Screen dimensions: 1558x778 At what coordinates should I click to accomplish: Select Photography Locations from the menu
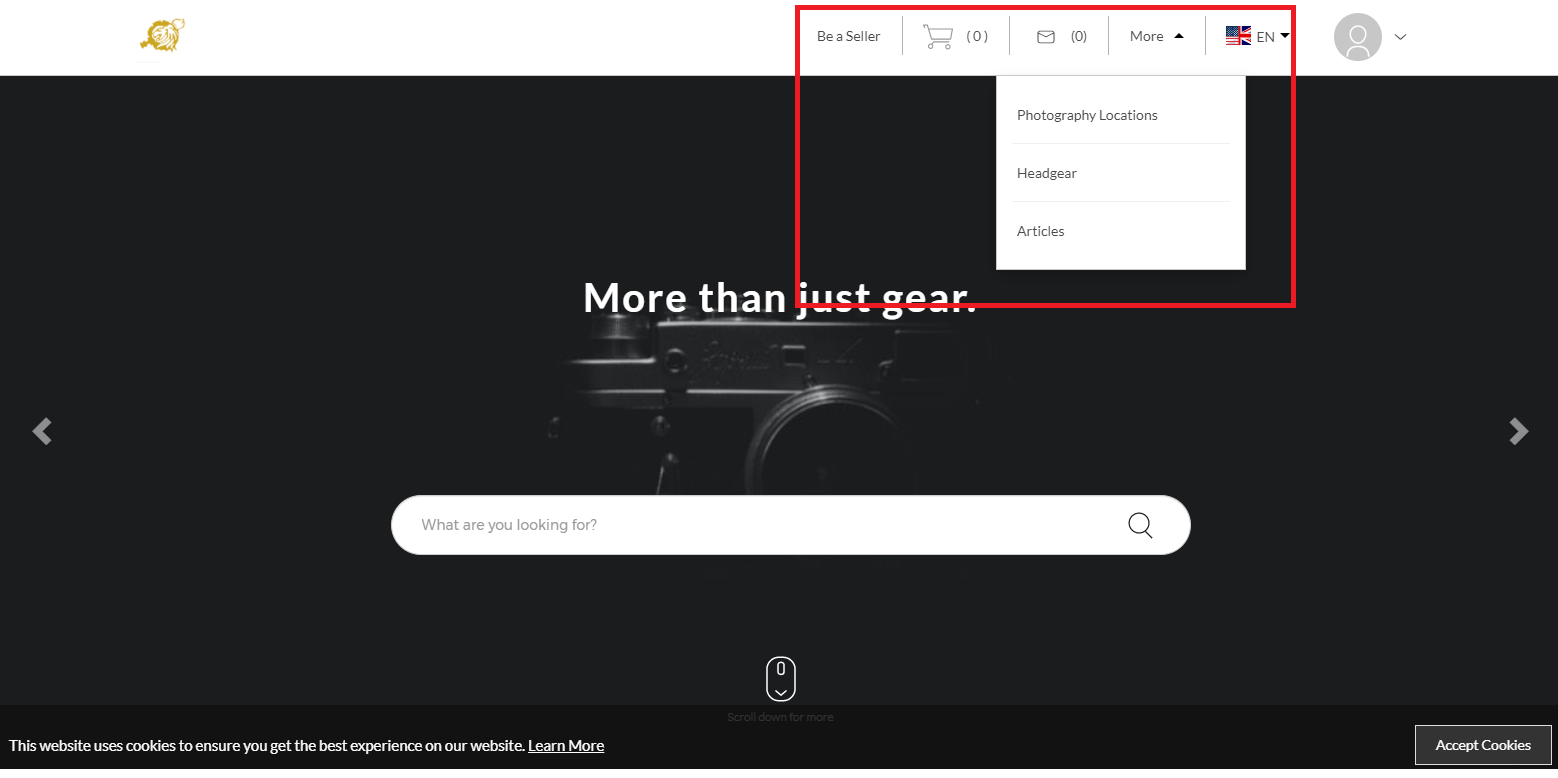pos(1087,115)
